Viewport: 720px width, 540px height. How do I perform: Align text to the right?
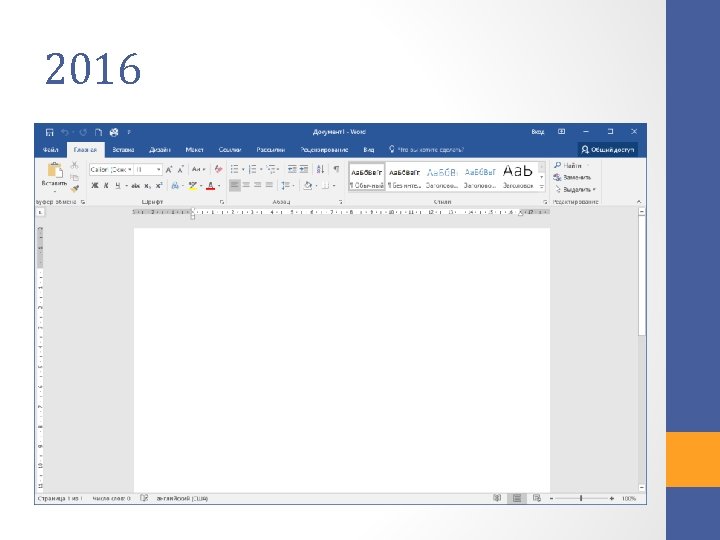[258, 186]
